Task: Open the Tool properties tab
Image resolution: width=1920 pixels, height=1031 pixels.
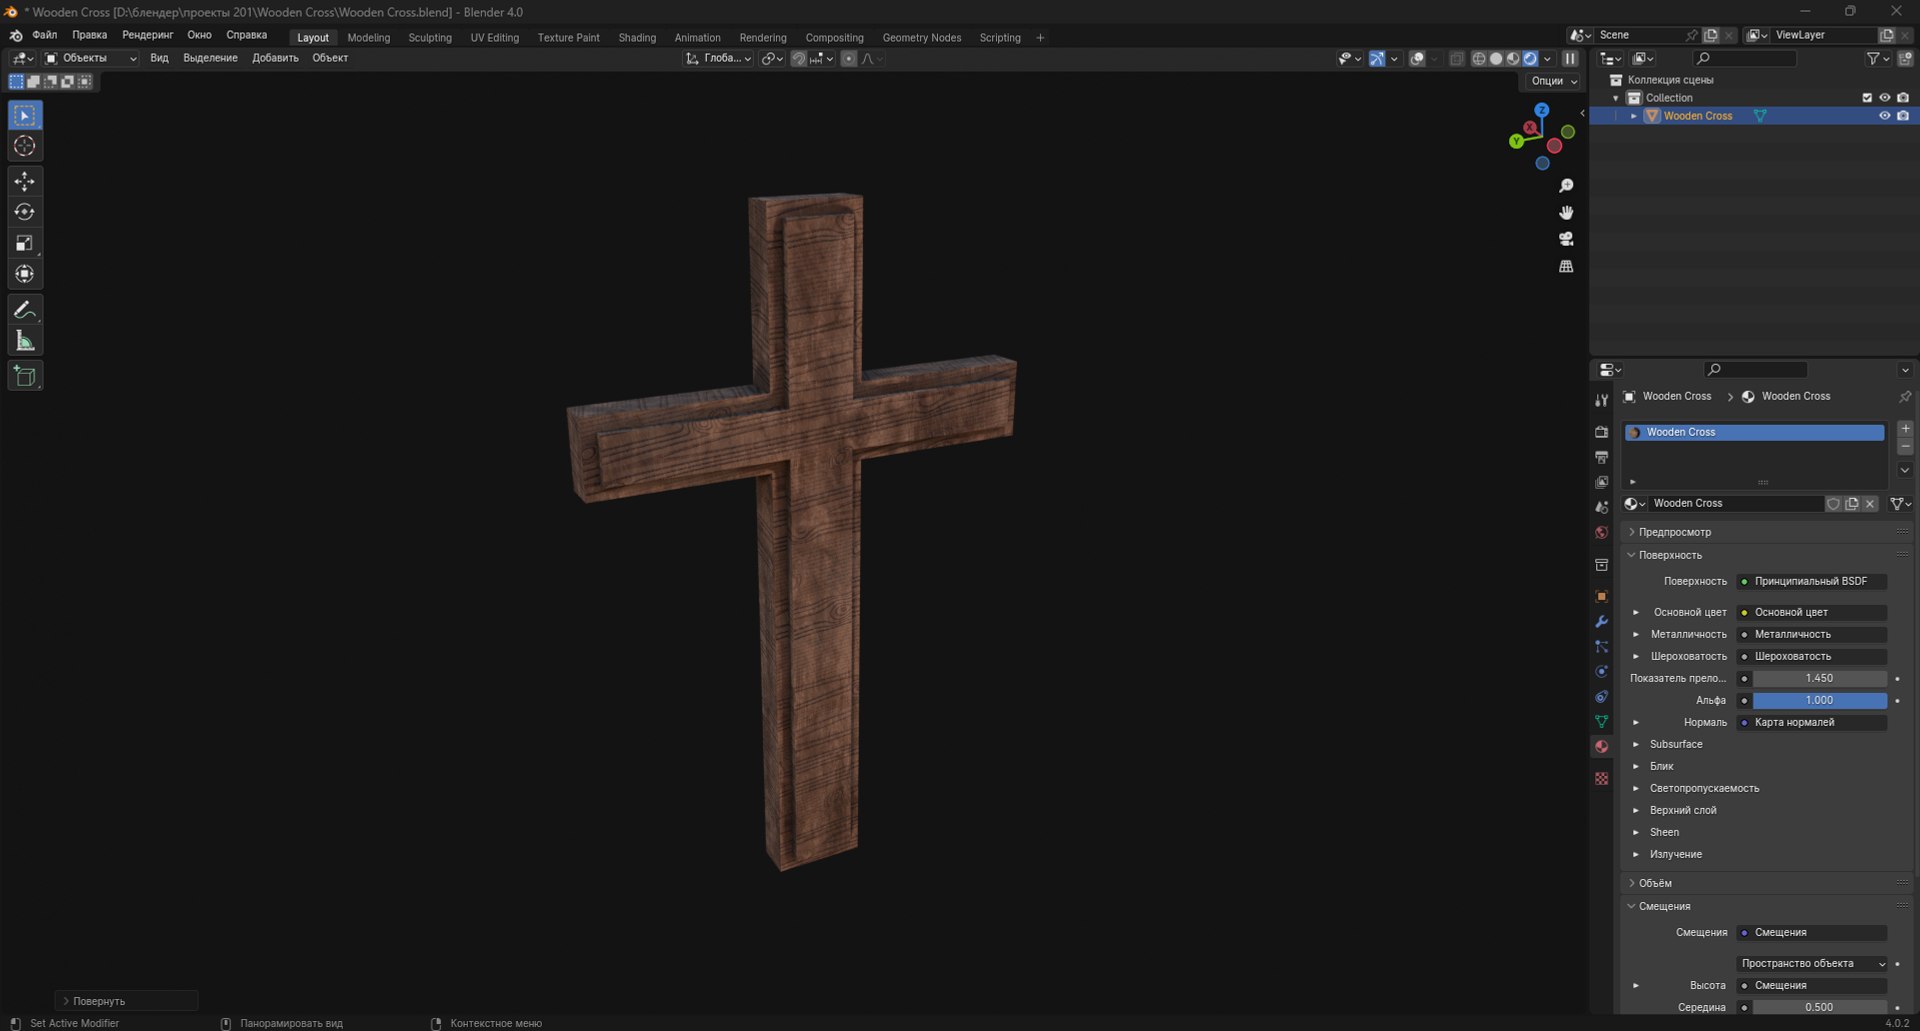Action: [x=1601, y=400]
